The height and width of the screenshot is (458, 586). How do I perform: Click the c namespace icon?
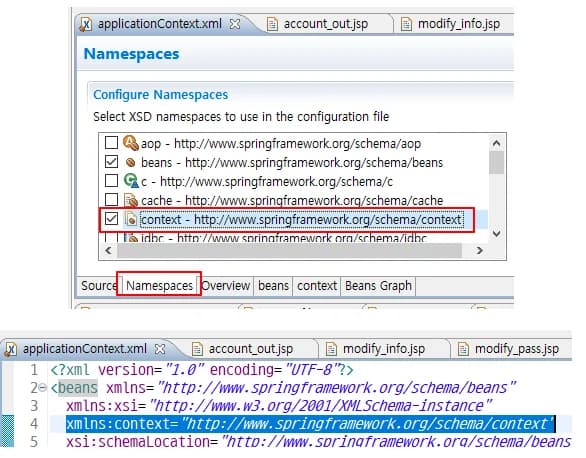click(x=131, y=181)
